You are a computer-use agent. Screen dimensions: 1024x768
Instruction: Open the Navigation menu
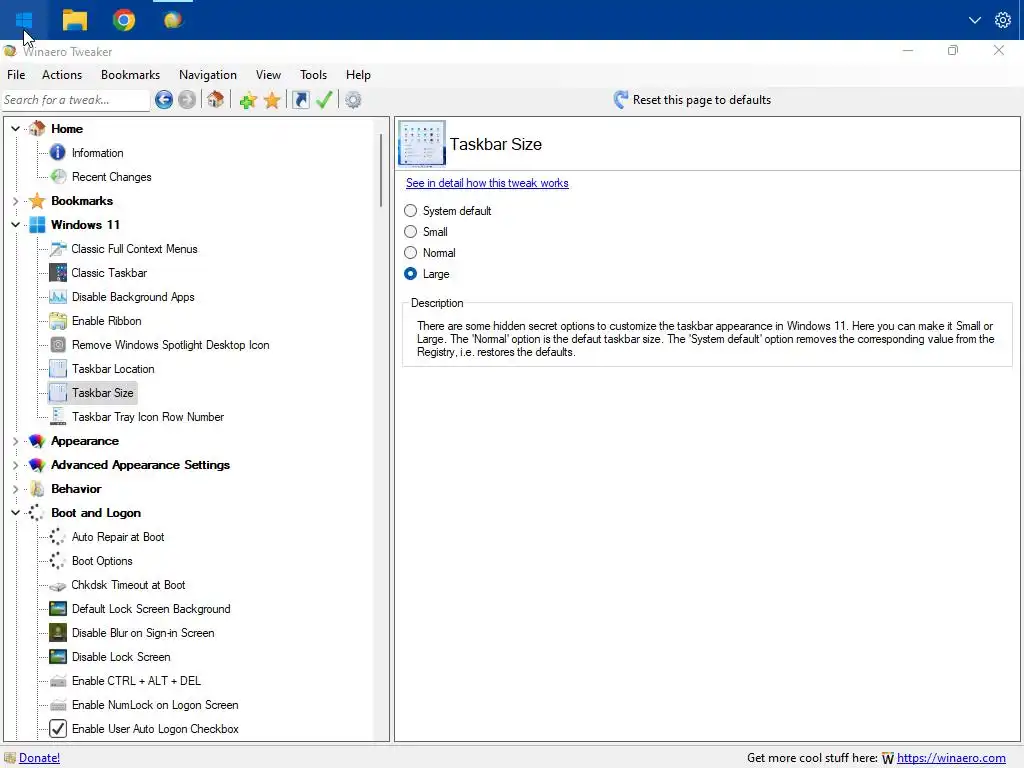click(x=208, y=74)
